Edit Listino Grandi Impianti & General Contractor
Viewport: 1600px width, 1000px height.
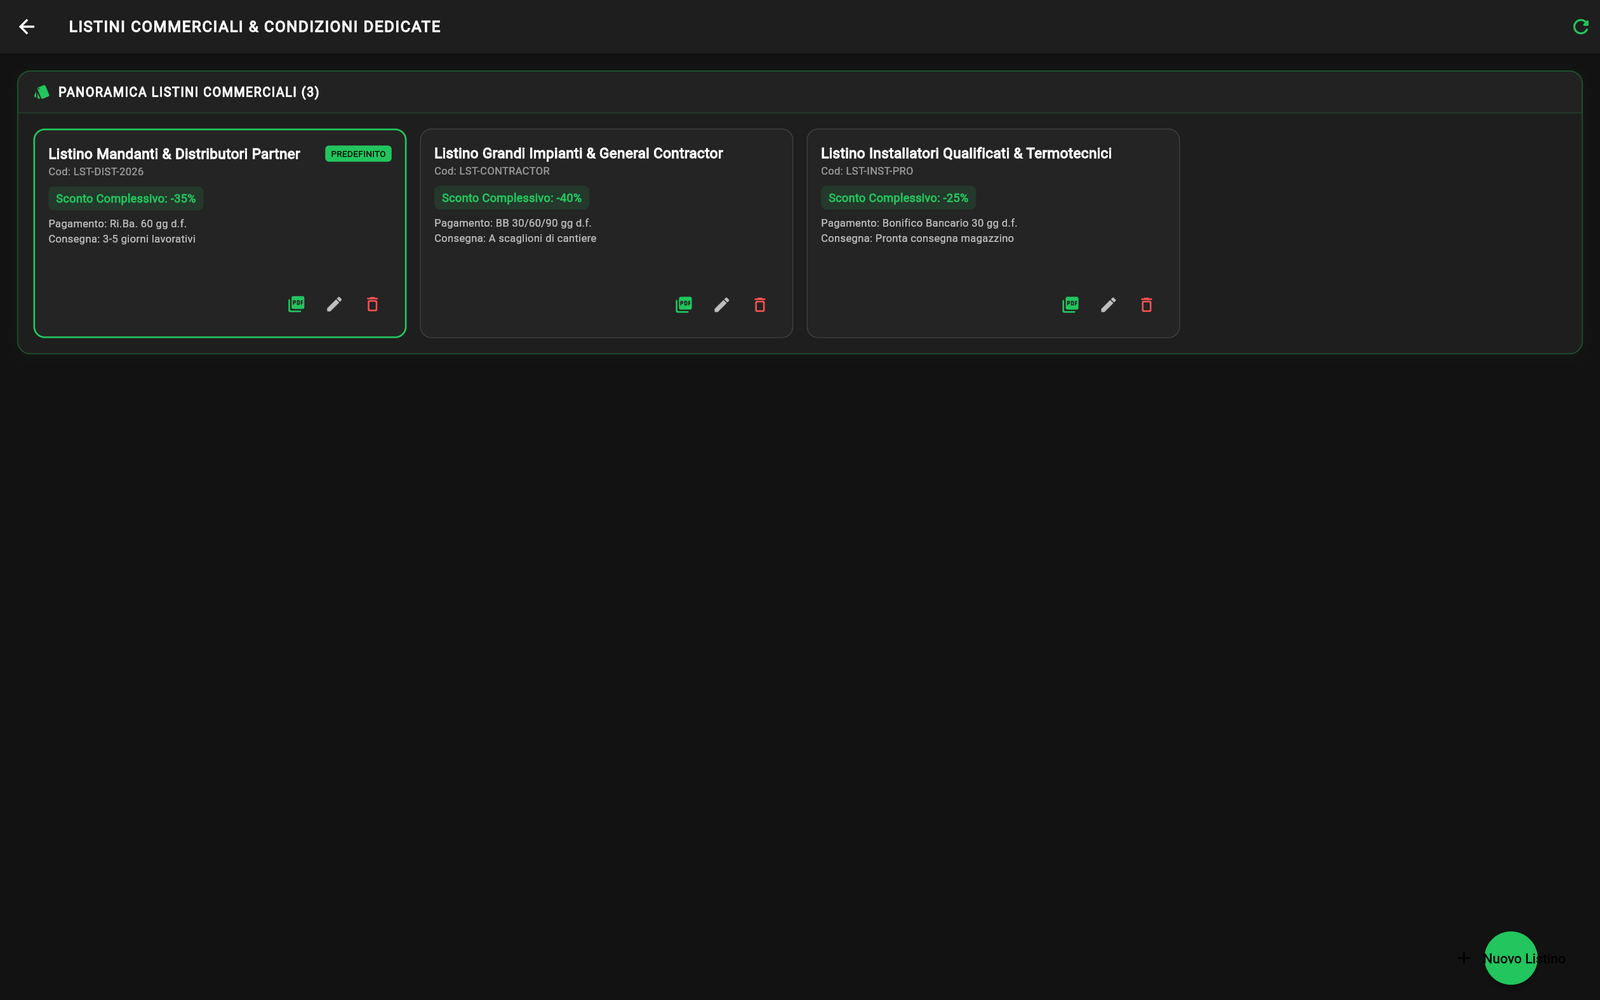pyautogui.click(x=721, y=305)
